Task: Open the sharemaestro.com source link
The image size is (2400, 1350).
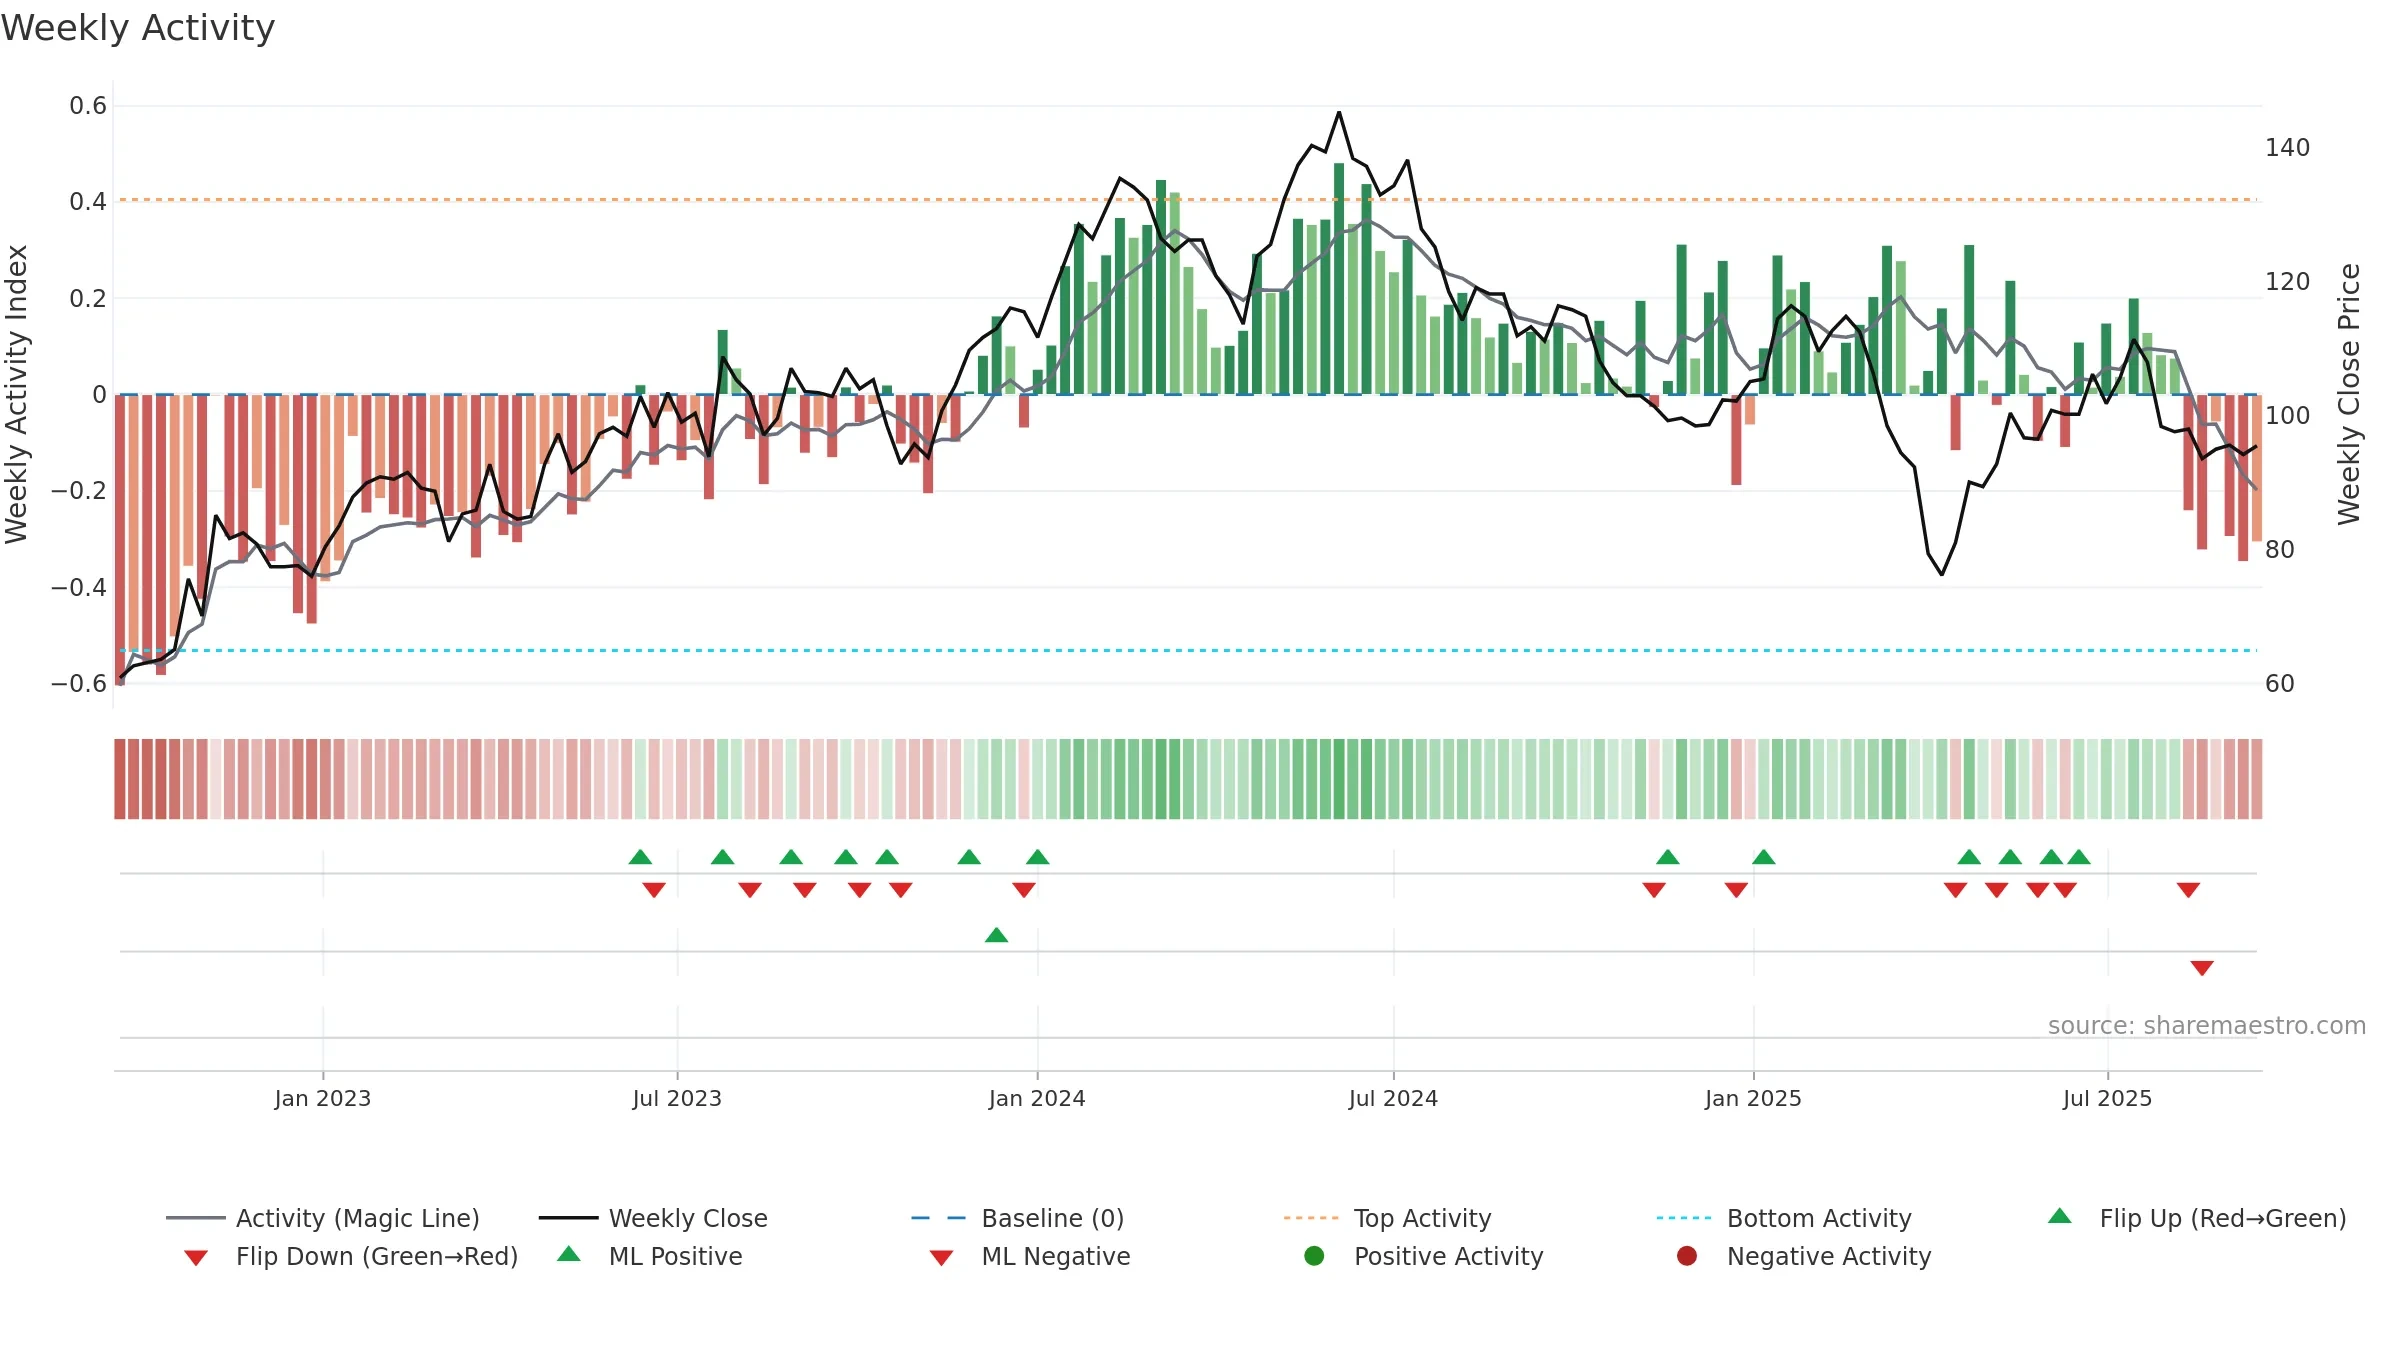Action: 2207,1026
